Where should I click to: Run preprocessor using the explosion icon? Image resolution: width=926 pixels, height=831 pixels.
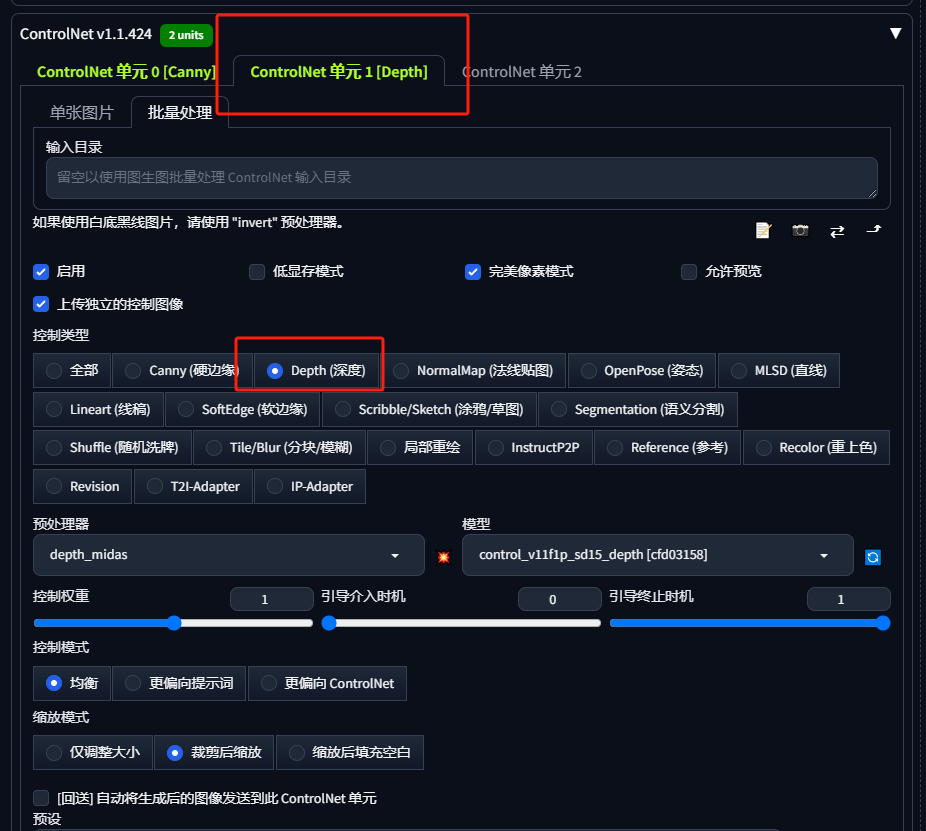pyautogui.click(x=444, y=557)
